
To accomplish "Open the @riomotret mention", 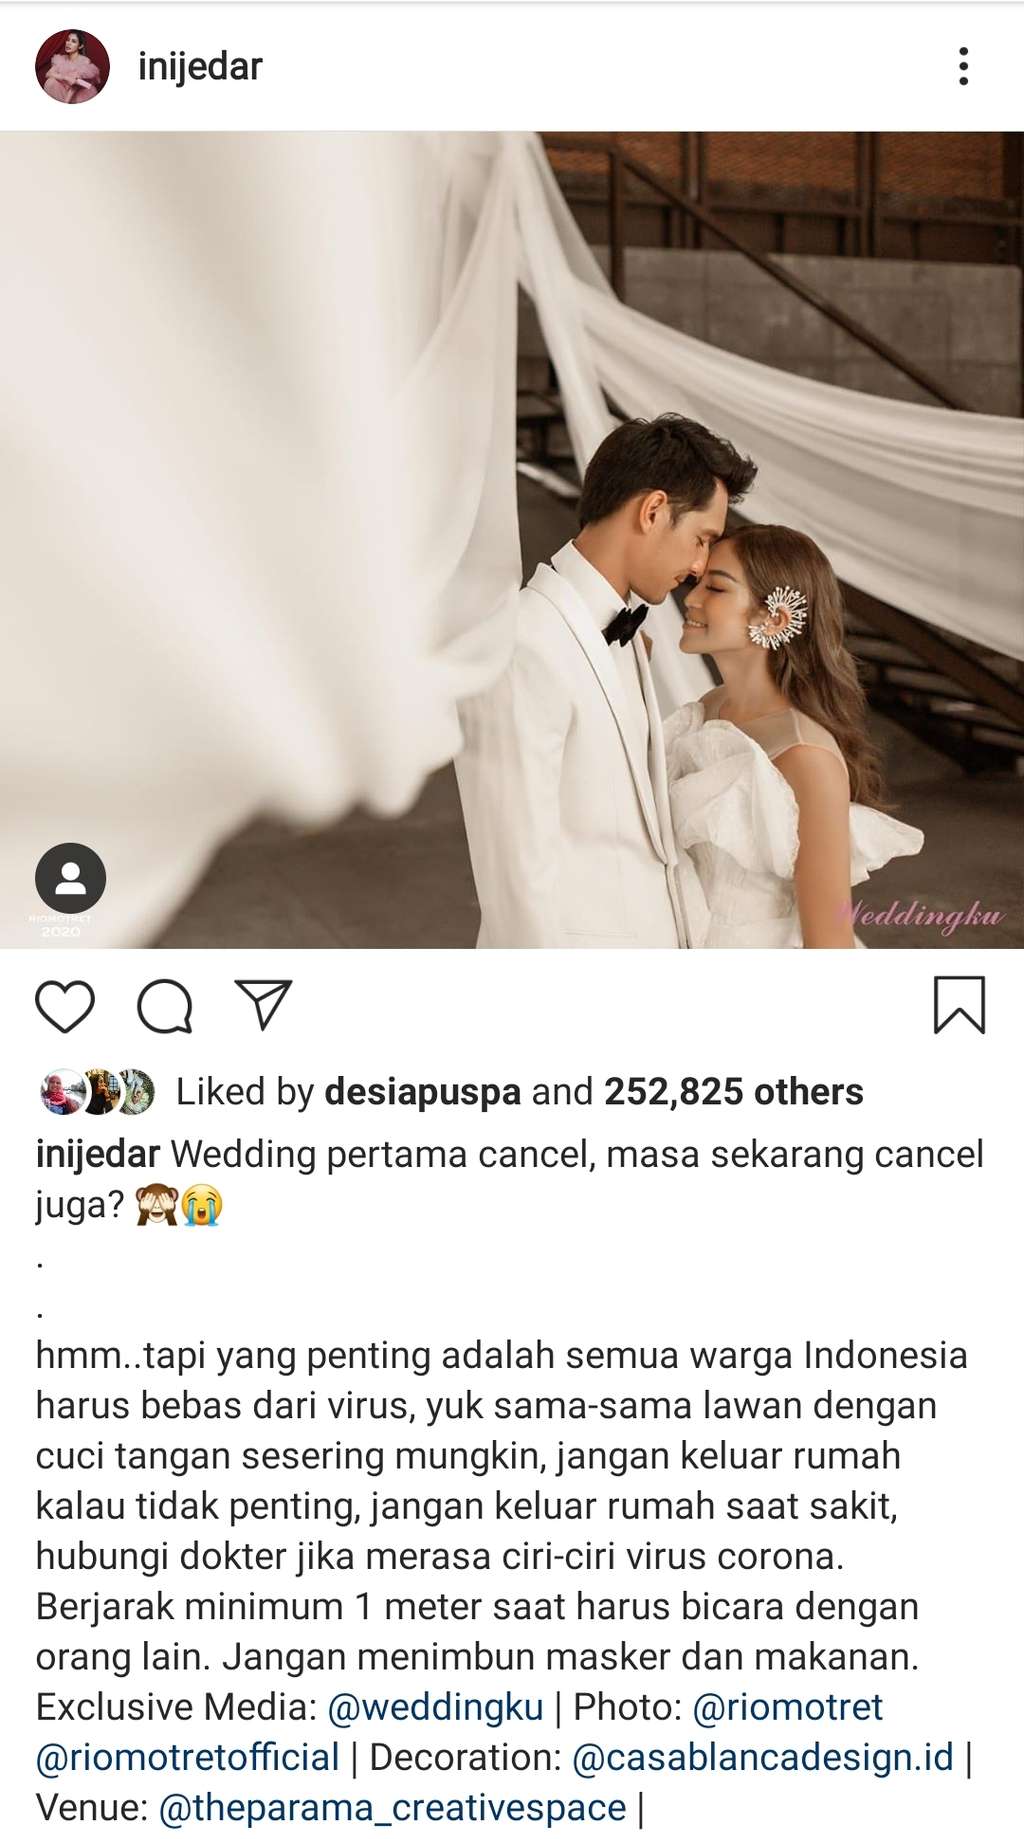I will click(x=788, y=1707).
